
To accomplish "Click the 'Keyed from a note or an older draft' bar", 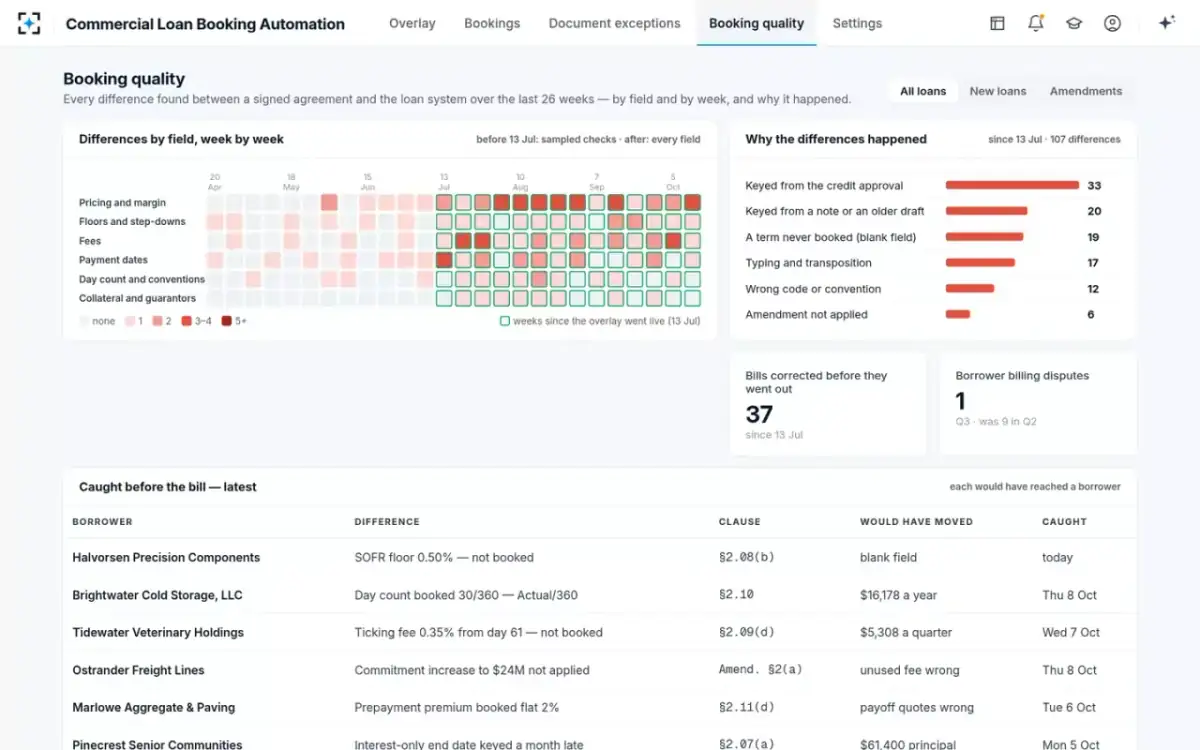I will (x=987, y=211).
